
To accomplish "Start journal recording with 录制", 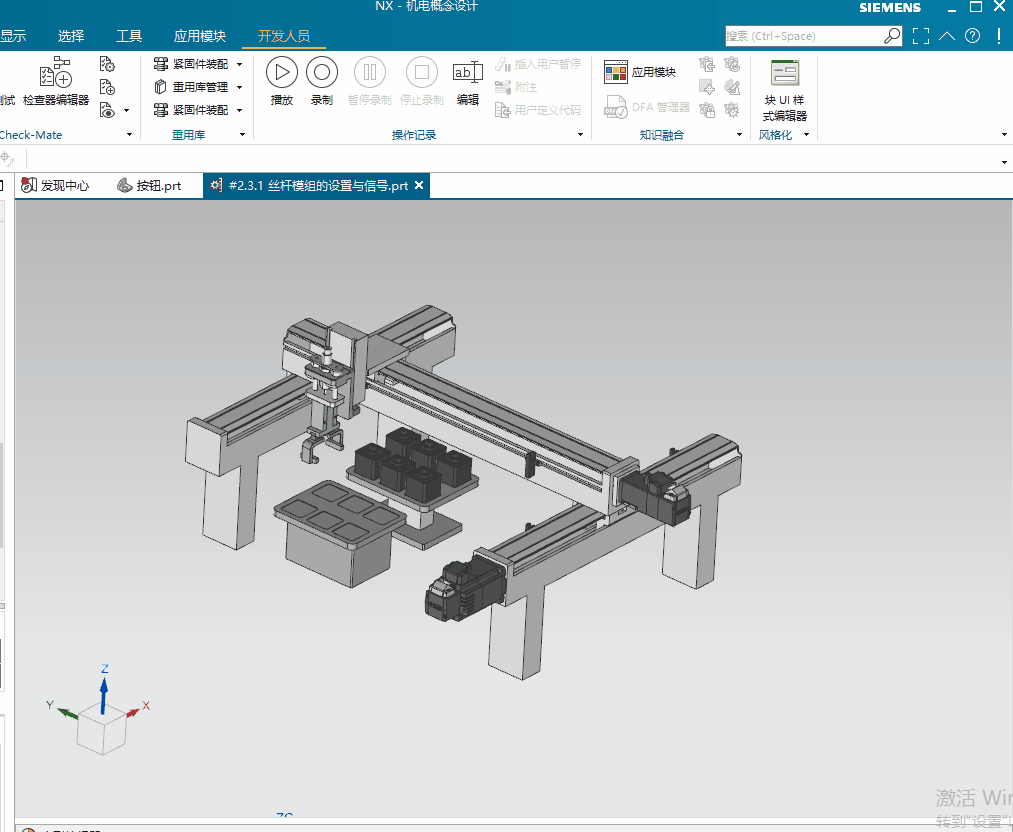I will (321, 81).
